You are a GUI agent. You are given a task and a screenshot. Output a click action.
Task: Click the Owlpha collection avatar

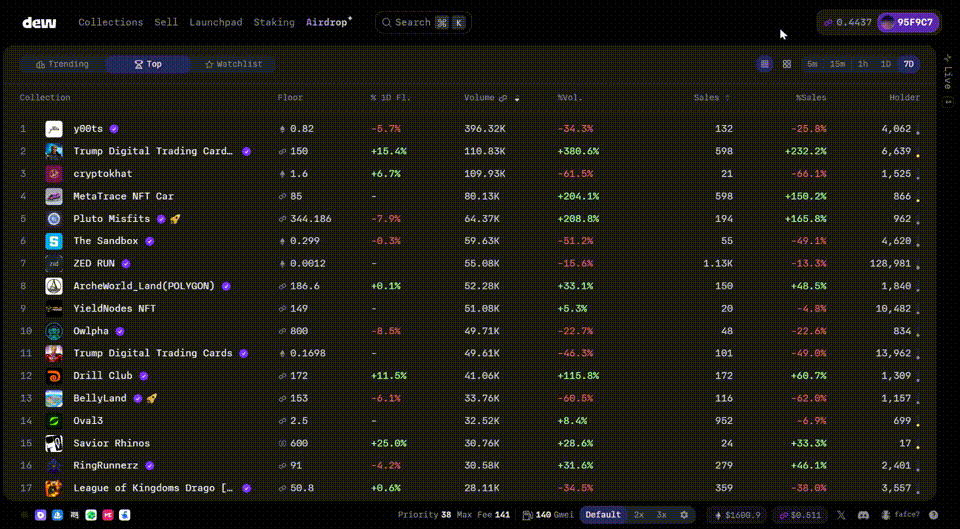point(54,331)
